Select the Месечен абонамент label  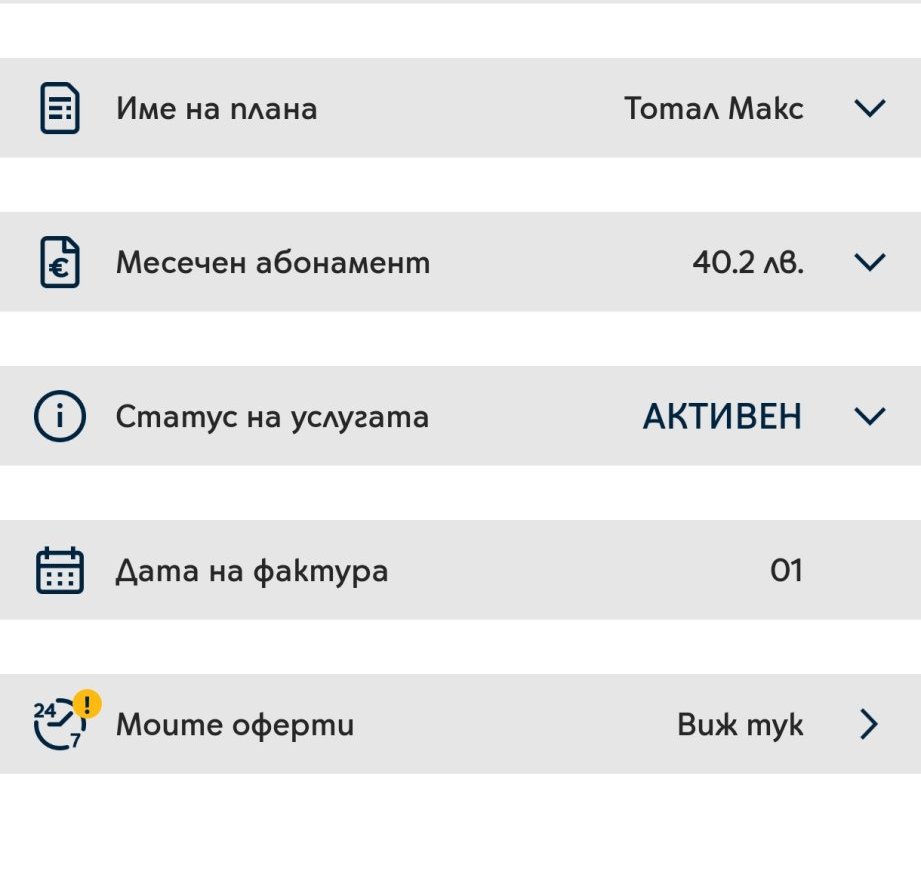[x=273, y=262]
